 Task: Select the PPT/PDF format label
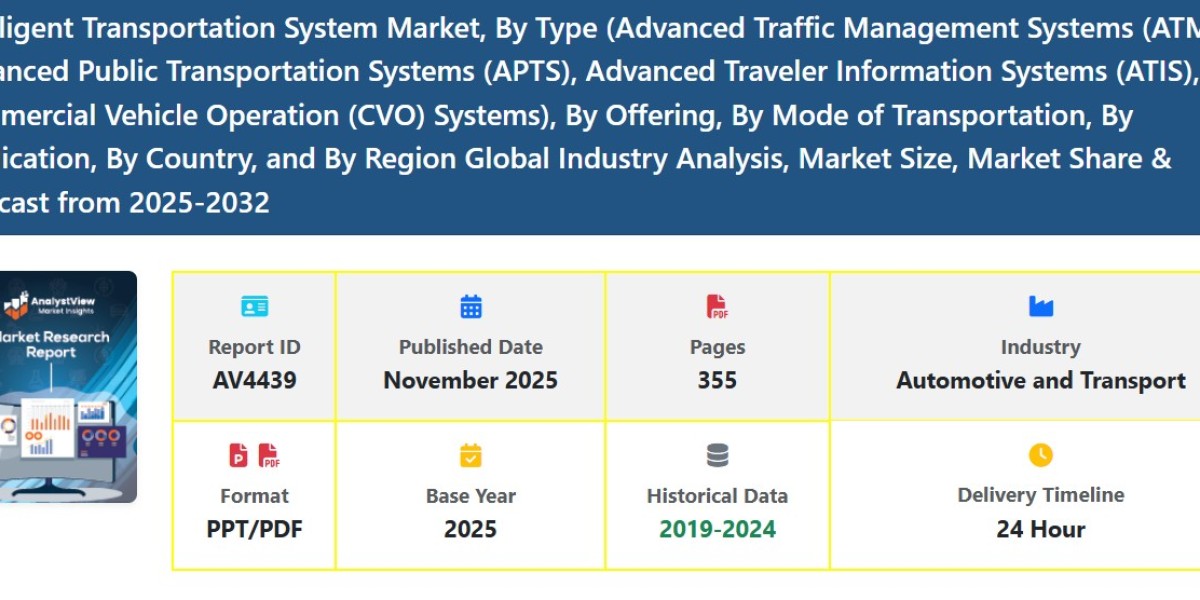click(254, 529)
